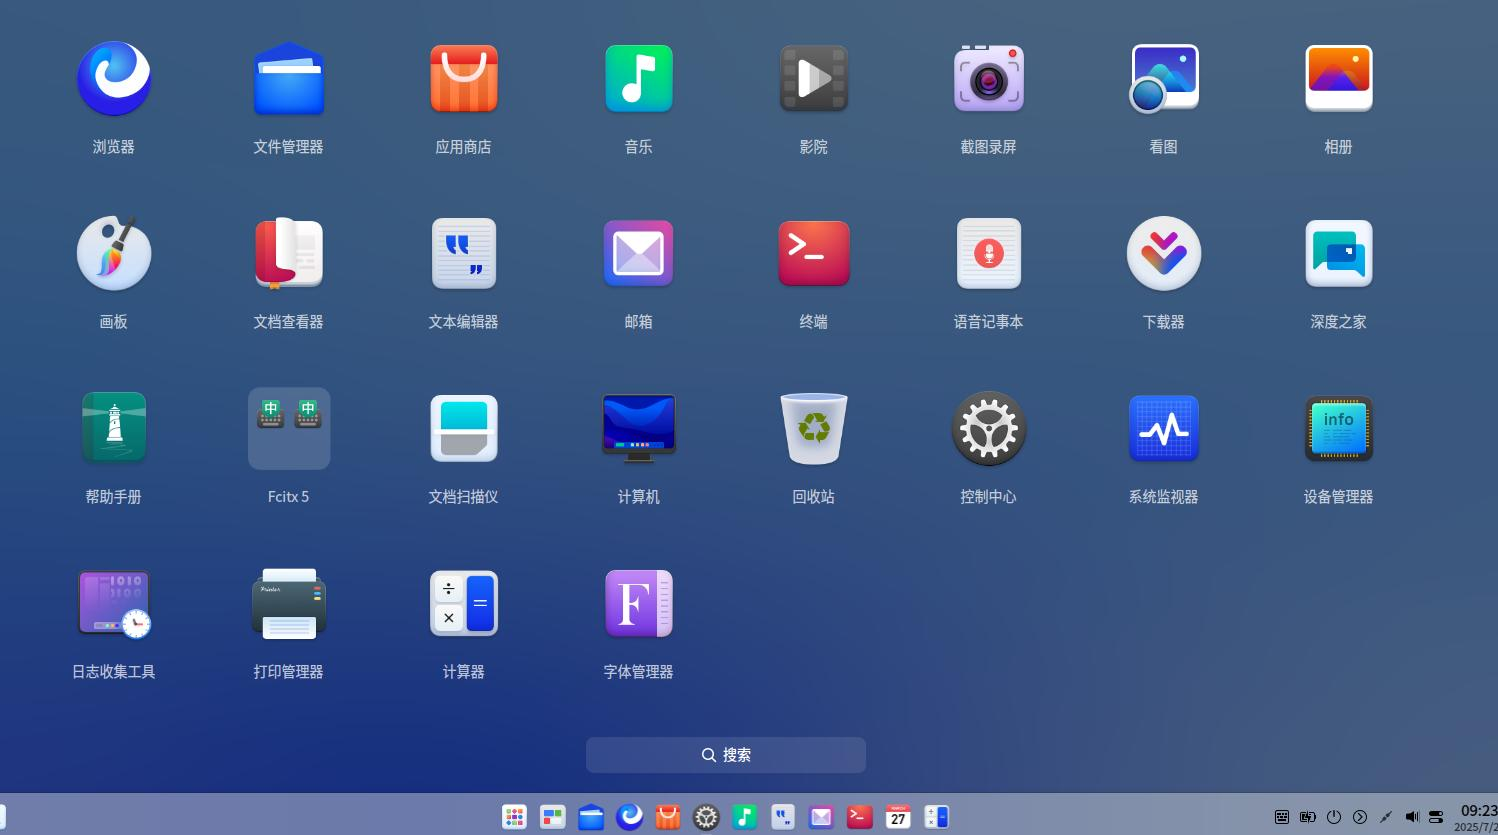
Task: Click the 搜索 search field
Action: pos(726,755)
